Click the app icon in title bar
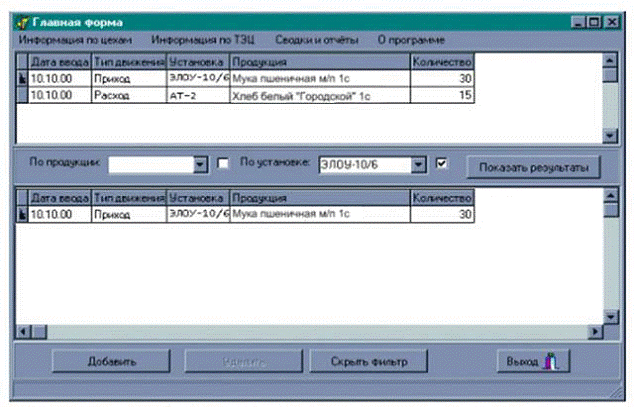 coord(23,20)
